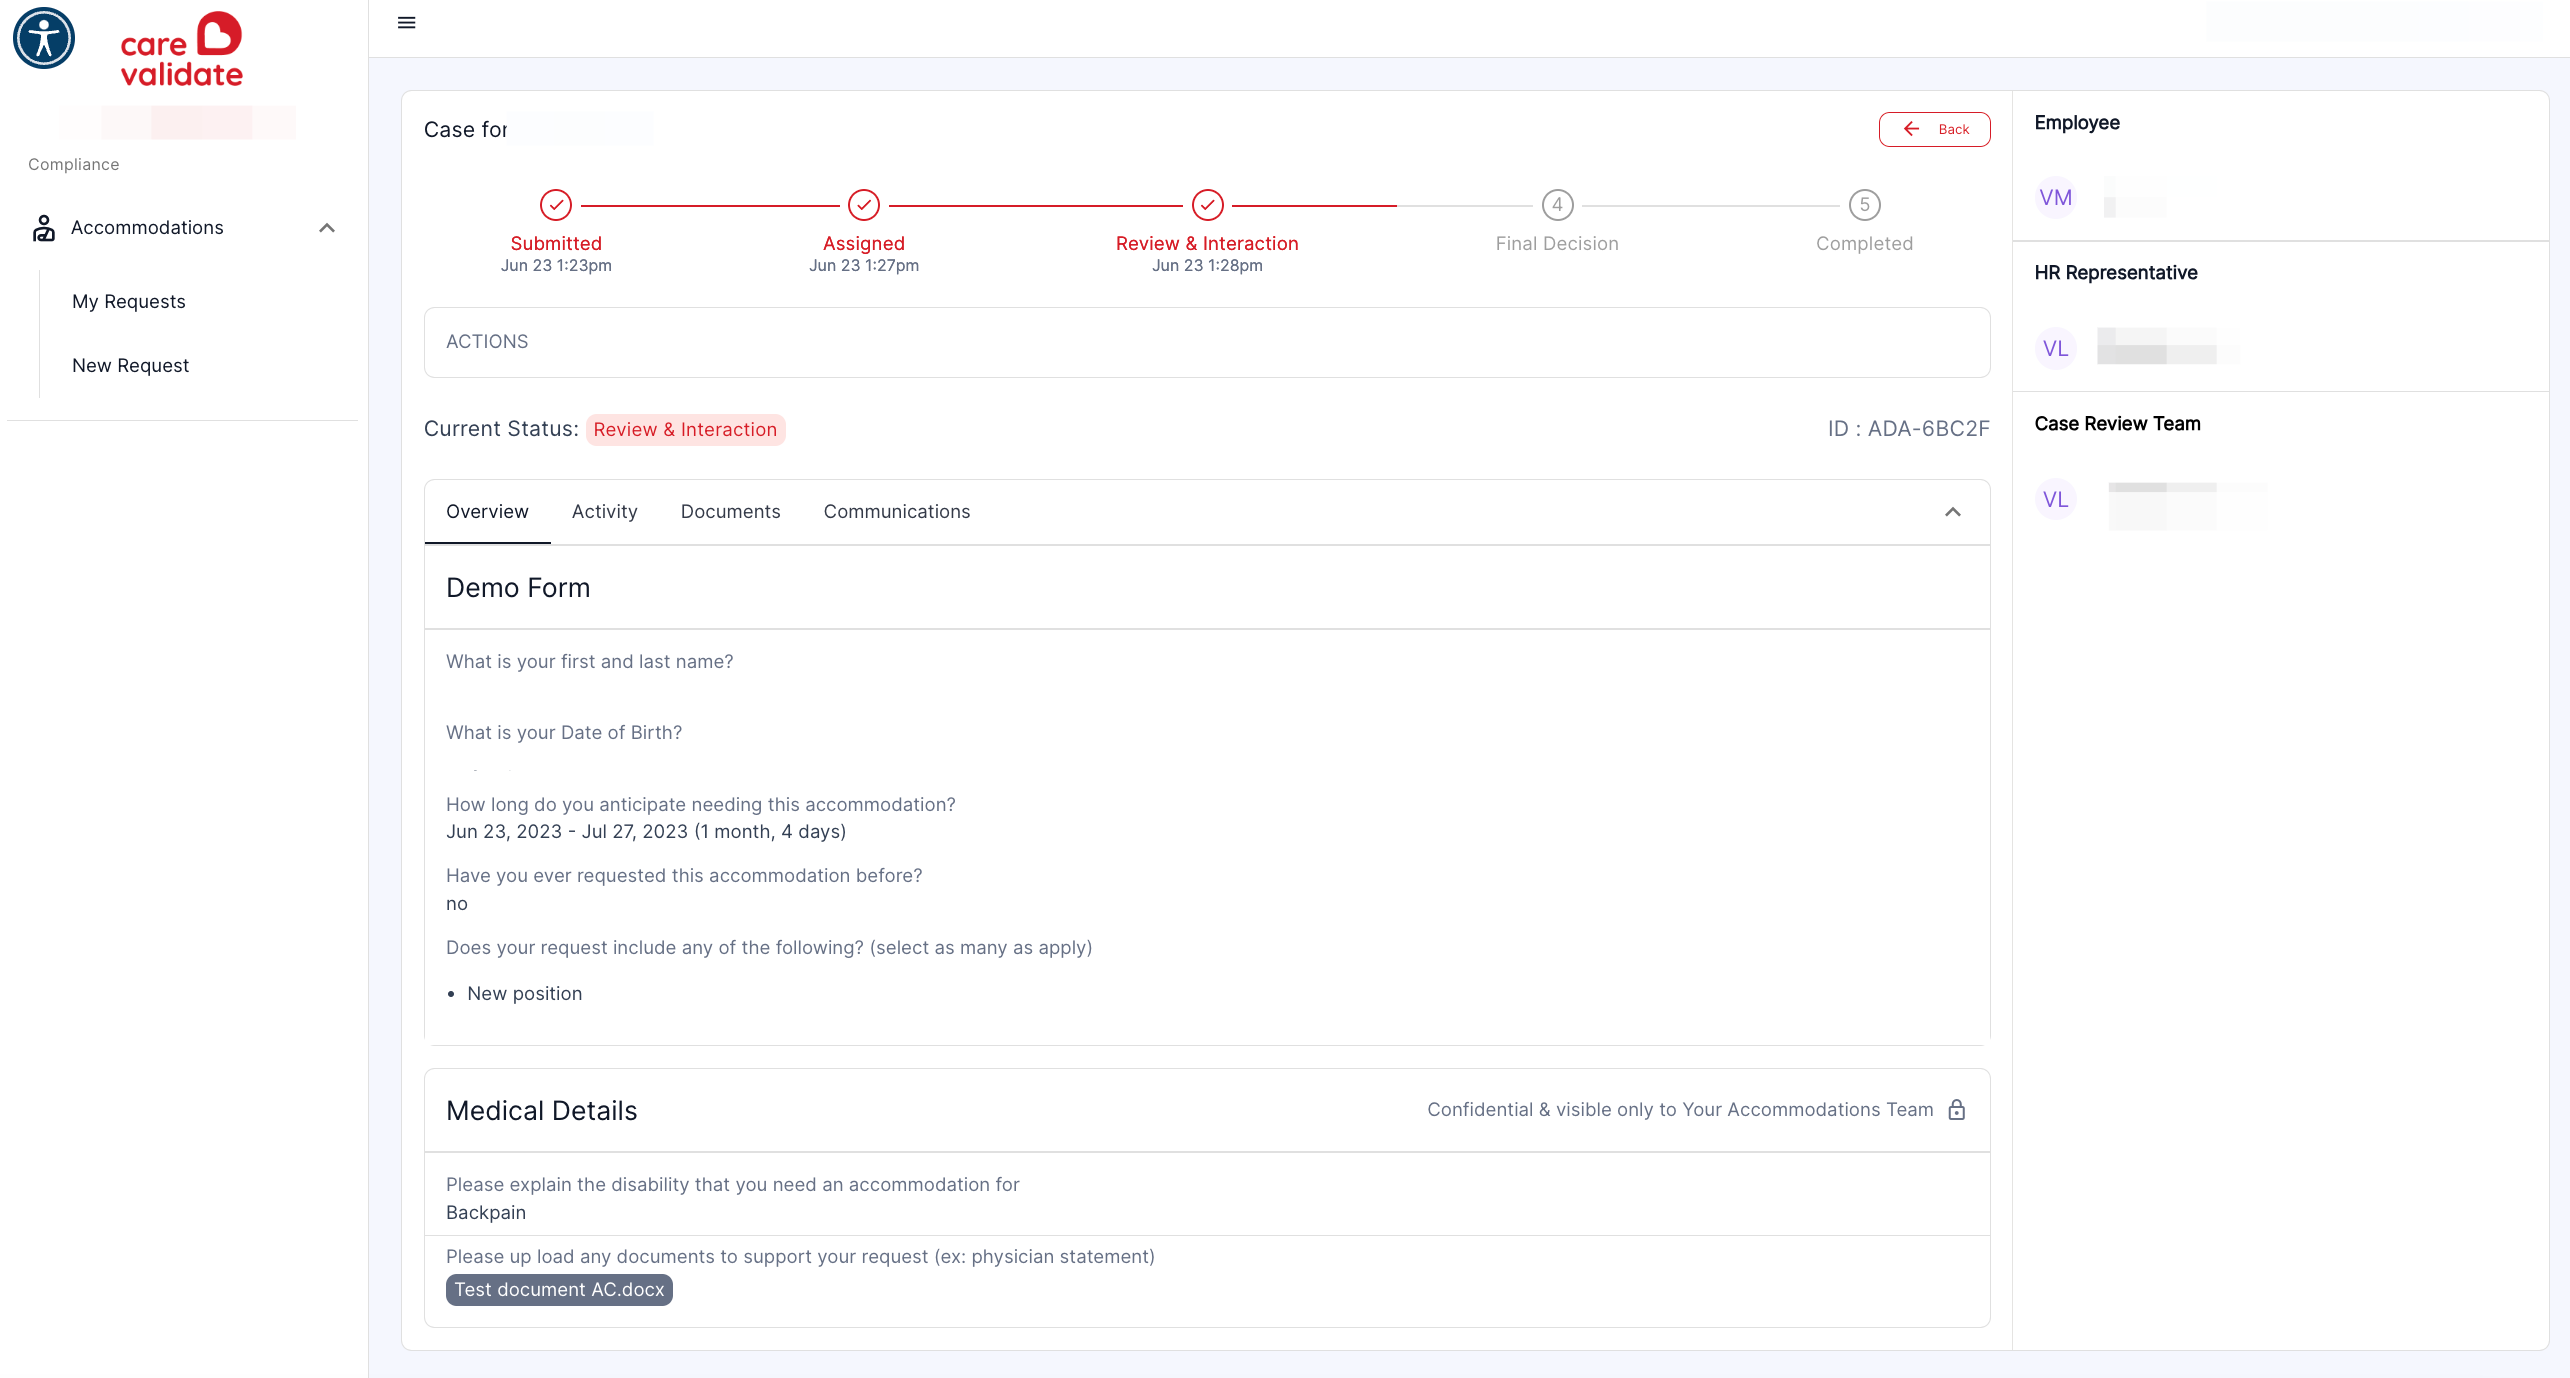The width and height of the screenshot is (2570, 1378).
Task: Click the VL avatar under HR Representative
Action: click(x=2055, y=349)
